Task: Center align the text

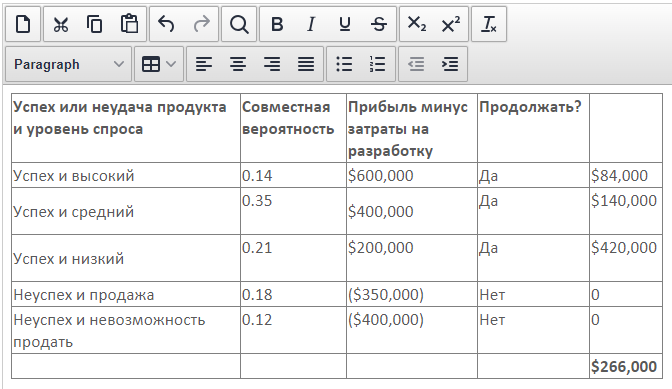Action: [238, 64]
